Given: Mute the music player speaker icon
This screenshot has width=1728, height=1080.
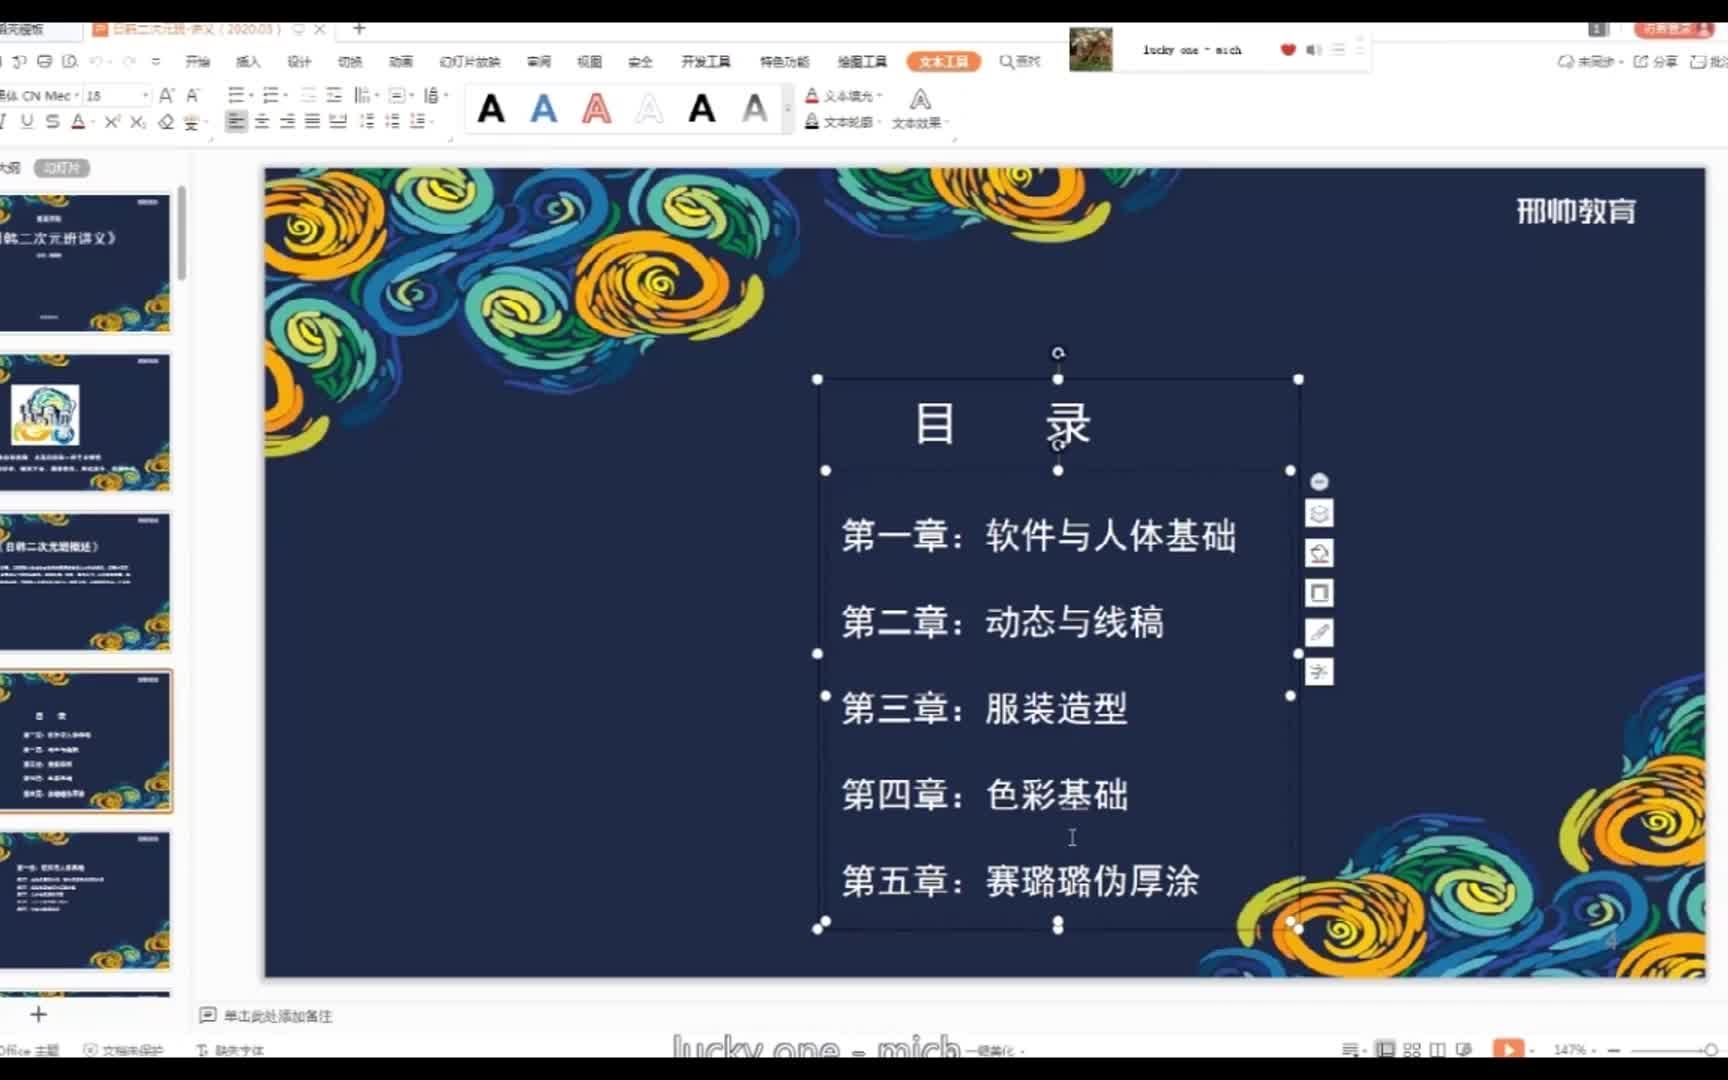Looking at the screenshot, I should [x=1313, y=50].
